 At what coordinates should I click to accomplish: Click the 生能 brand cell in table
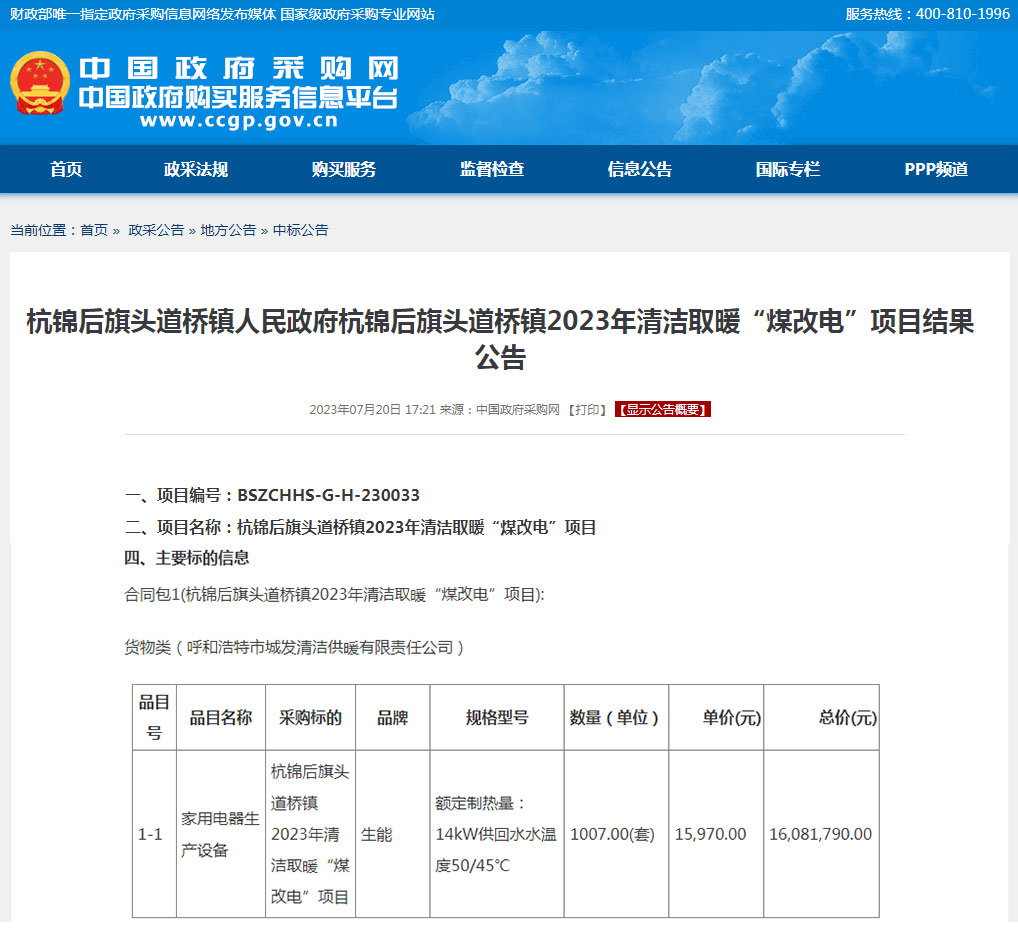(x=377, y=834)
